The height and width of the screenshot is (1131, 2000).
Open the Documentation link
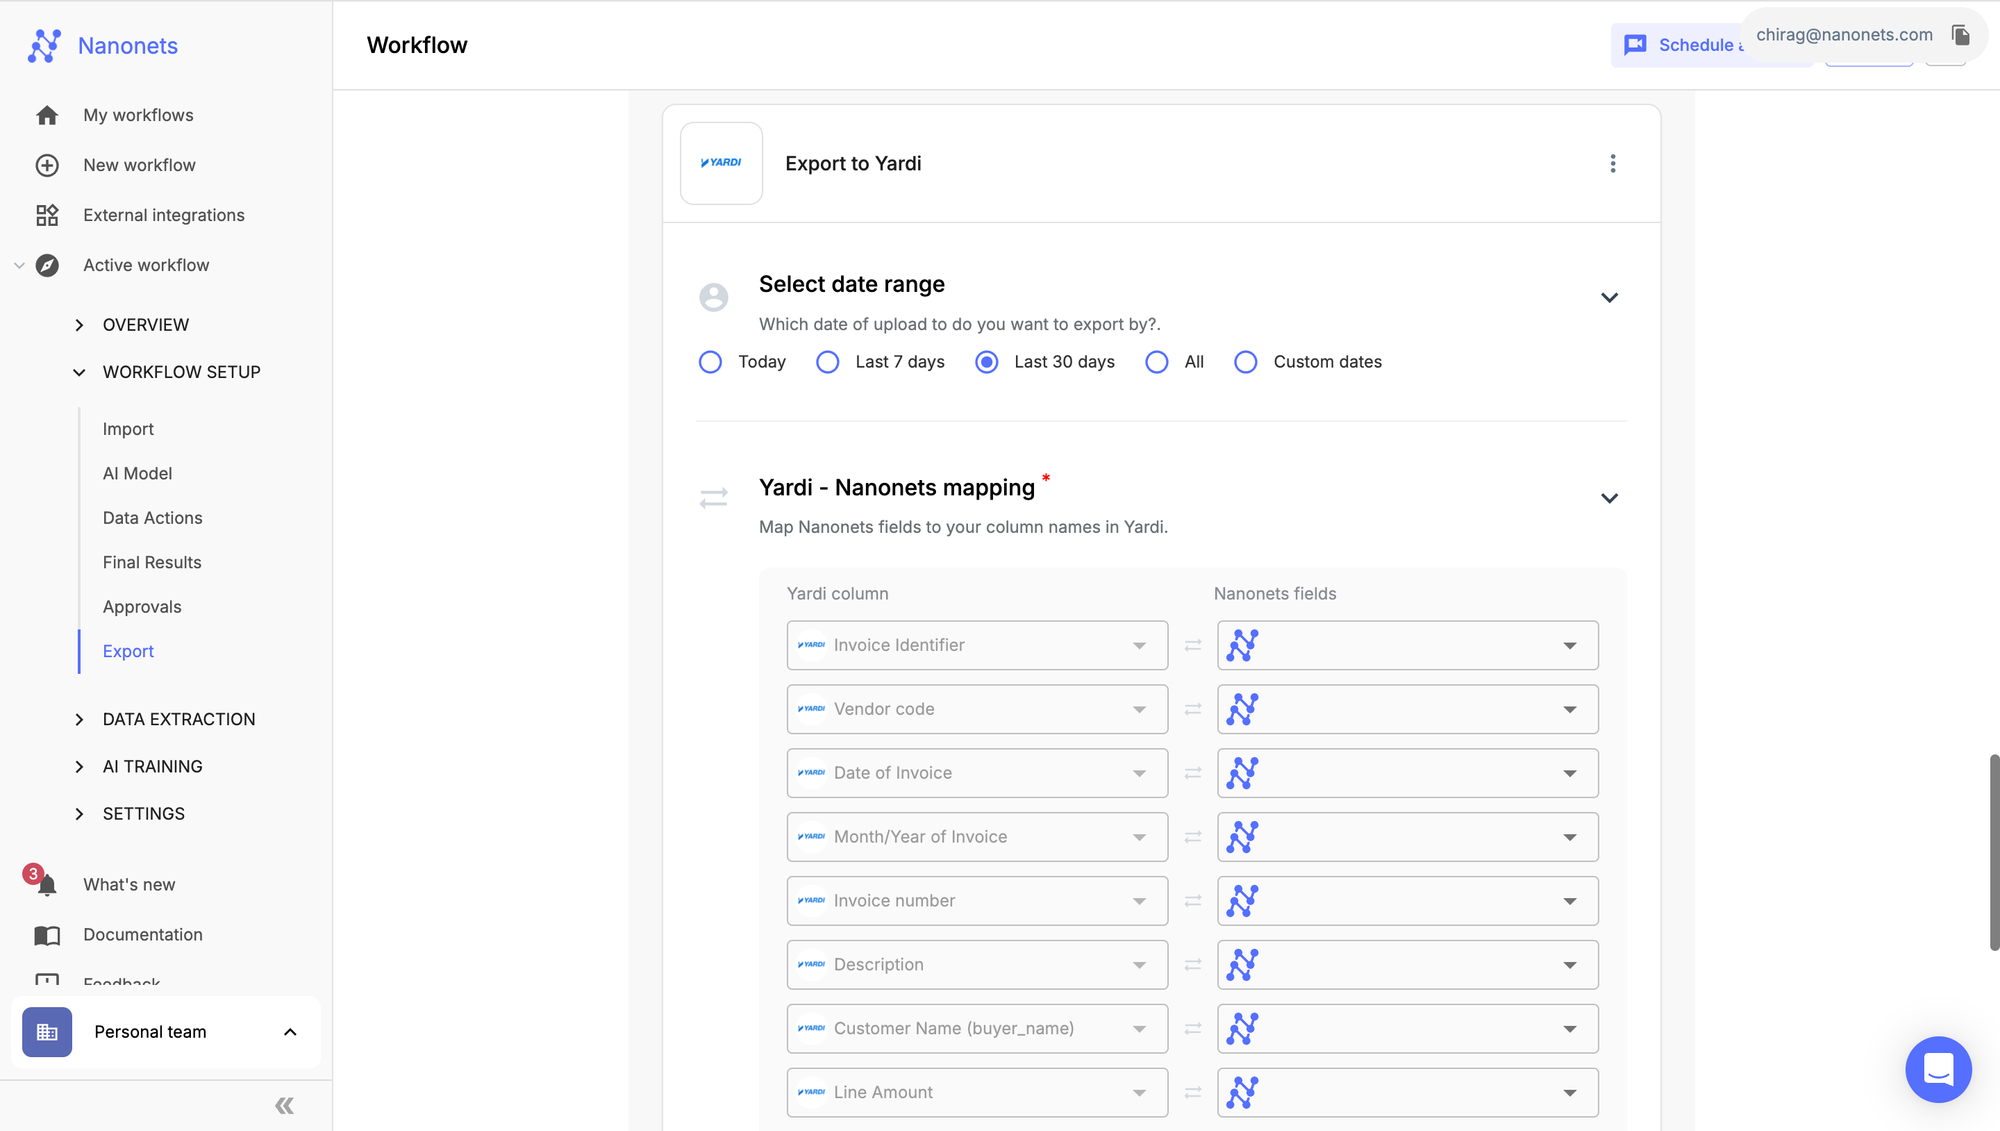click(142, 935)
